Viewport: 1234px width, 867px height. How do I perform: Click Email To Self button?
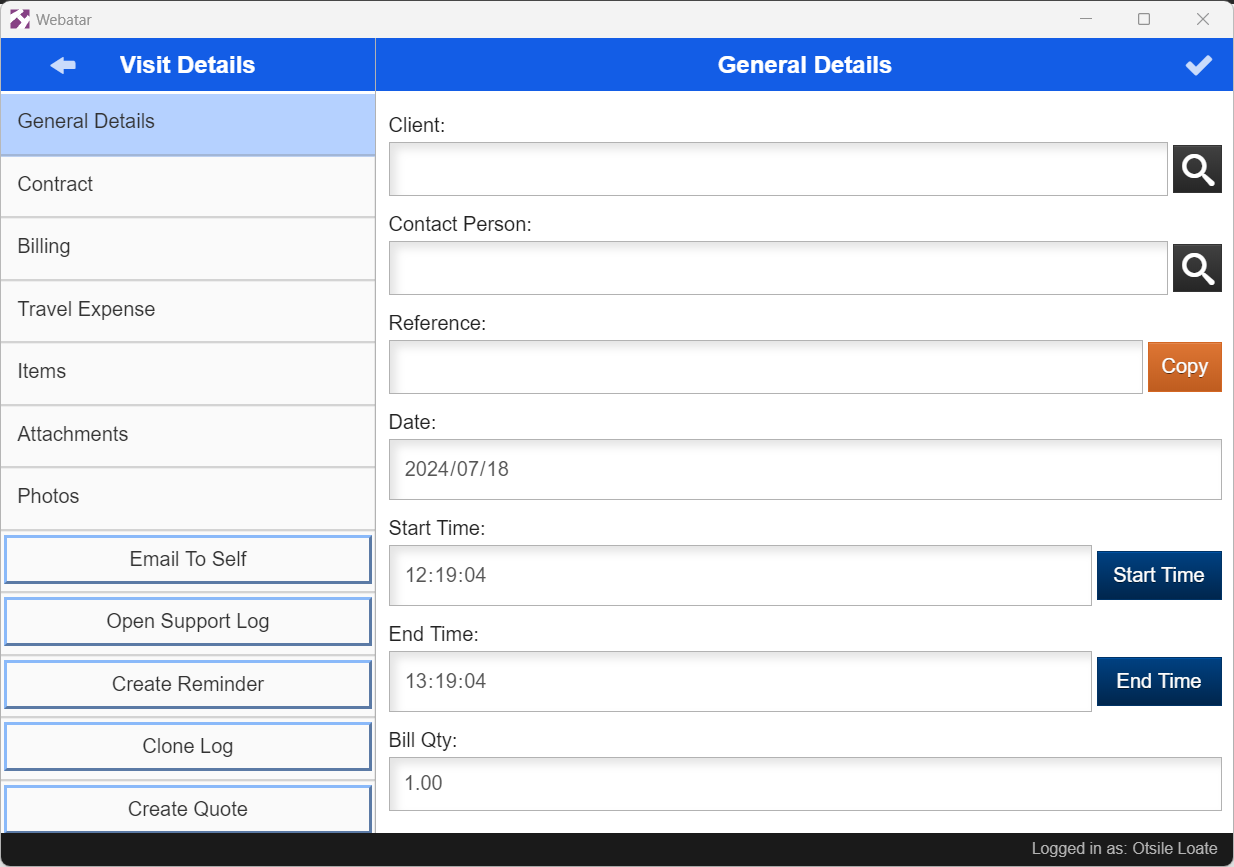pos(188,559)
